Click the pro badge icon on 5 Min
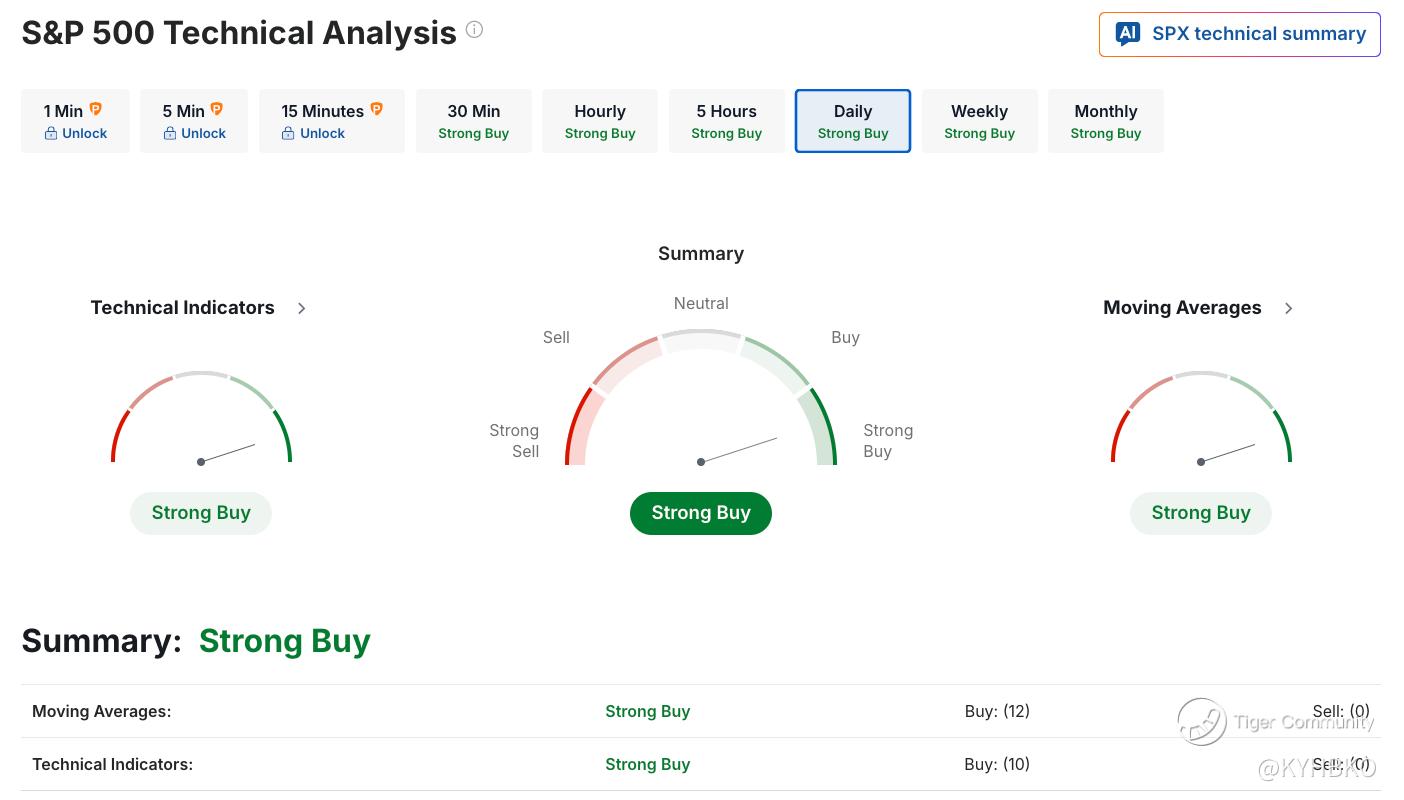 click(x=216, y=109)
